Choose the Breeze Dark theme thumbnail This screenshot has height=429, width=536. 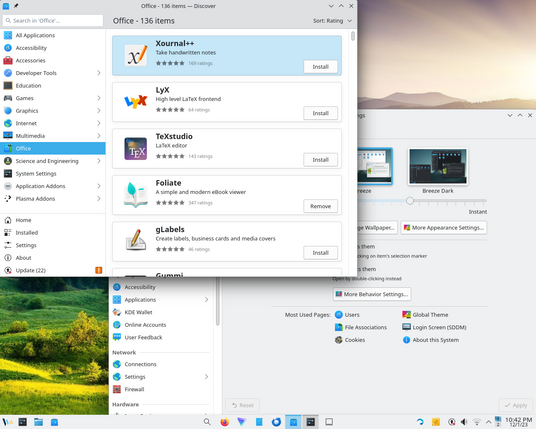click(x=438, y=166)
